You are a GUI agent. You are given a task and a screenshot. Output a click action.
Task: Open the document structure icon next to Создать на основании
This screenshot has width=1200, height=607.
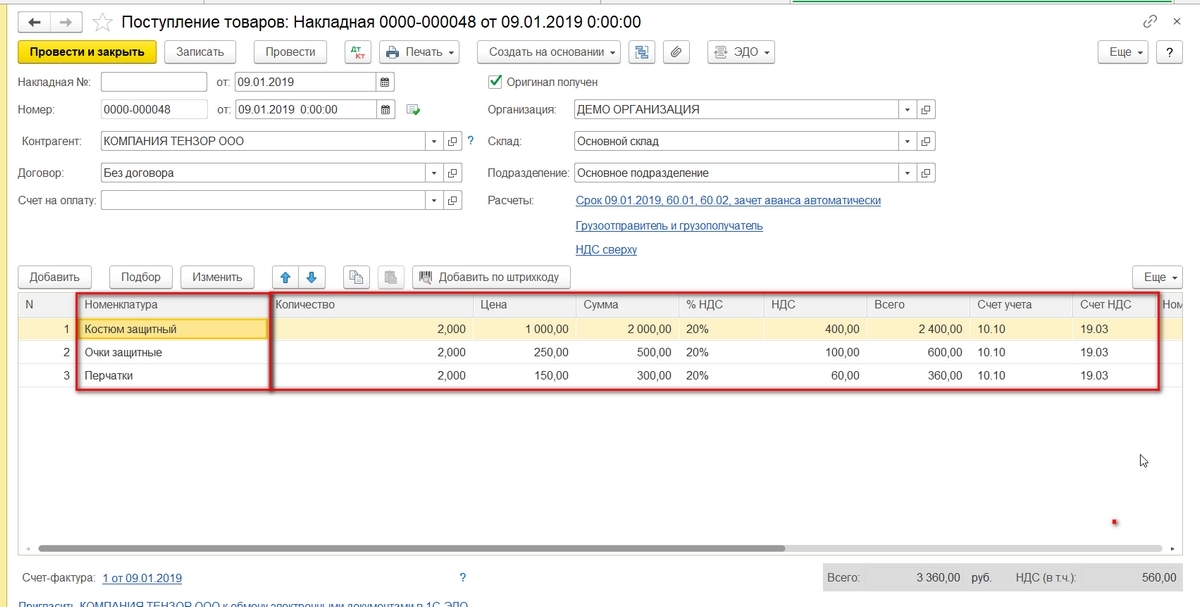tap(642, 52)
